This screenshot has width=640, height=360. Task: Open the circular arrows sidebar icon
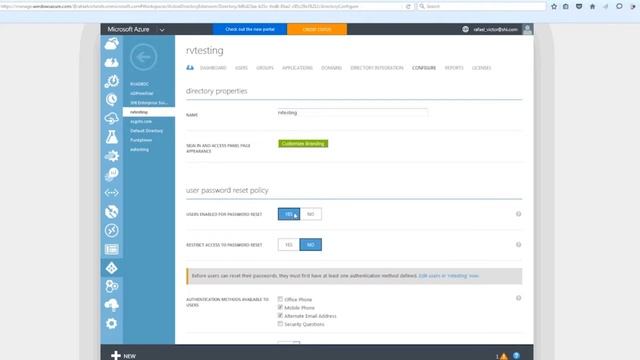[x=111, y=230]
